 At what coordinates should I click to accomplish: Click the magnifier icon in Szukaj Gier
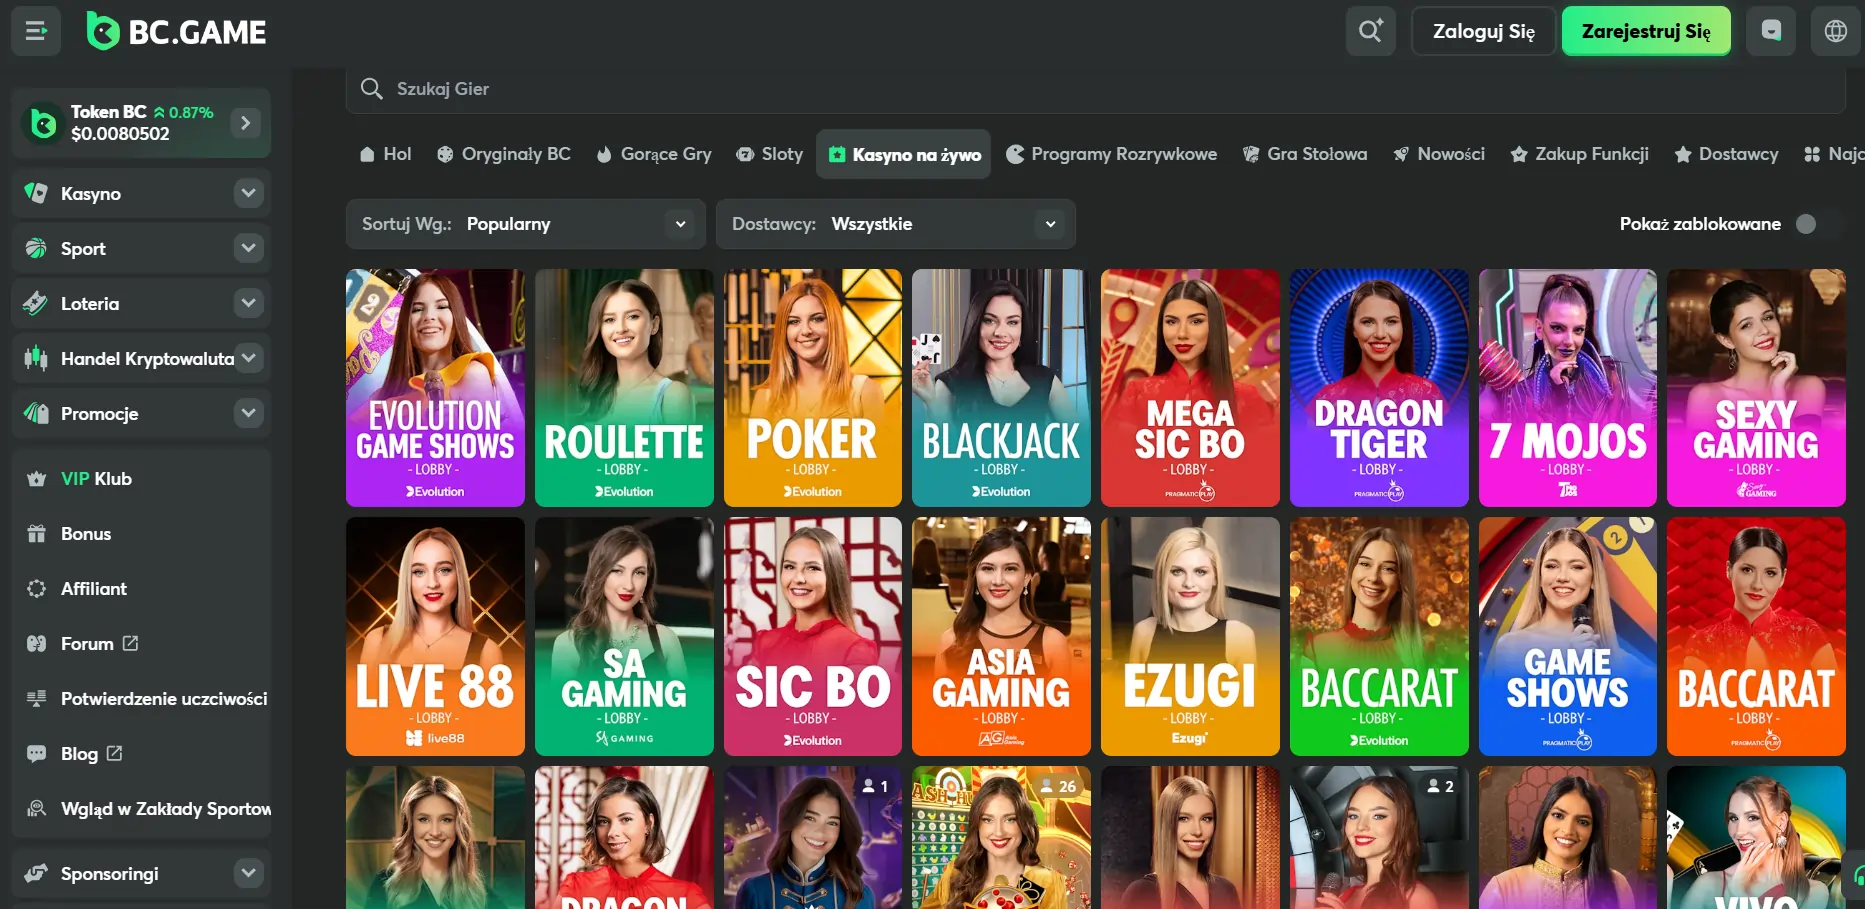[x=372, y=88]
